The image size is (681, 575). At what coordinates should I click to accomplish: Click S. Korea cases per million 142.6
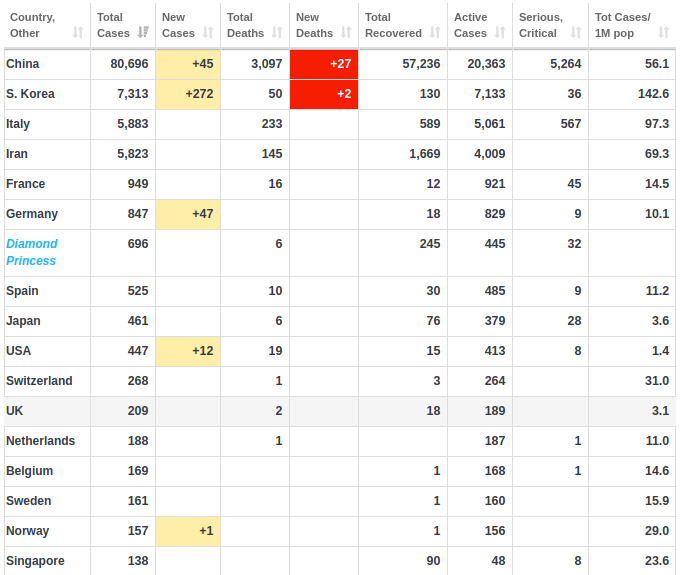click(x=653, y=94)
